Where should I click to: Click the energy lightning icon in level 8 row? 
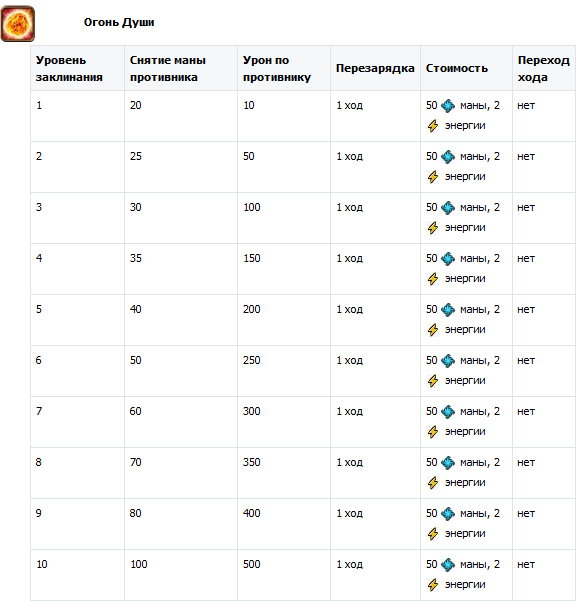pyautogui.click(x=433, y=483)
